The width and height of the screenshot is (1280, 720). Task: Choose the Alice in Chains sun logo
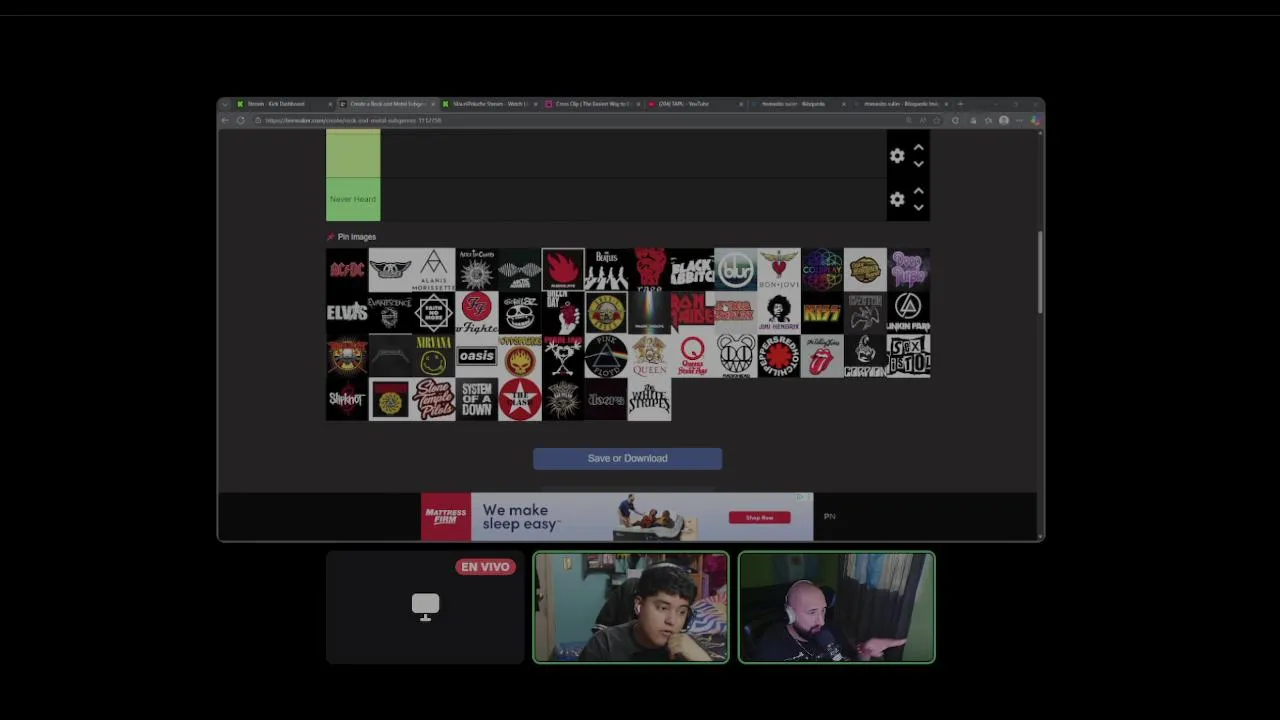(477, 270)
